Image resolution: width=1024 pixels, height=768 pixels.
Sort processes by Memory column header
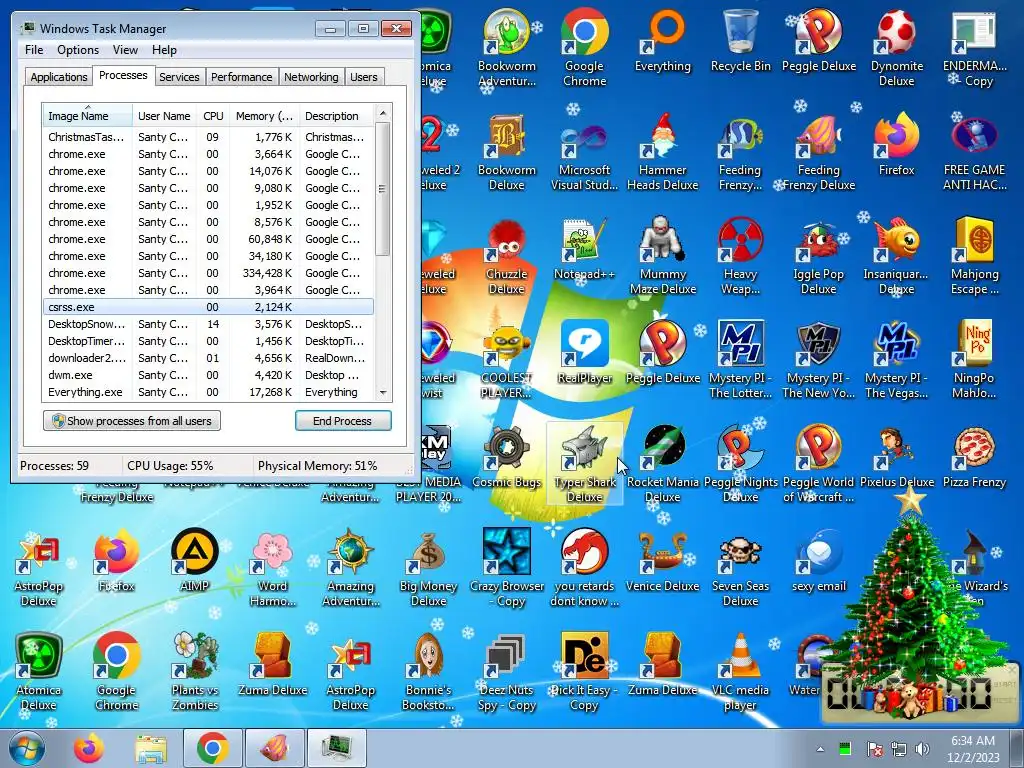click(x=264, y=116)
